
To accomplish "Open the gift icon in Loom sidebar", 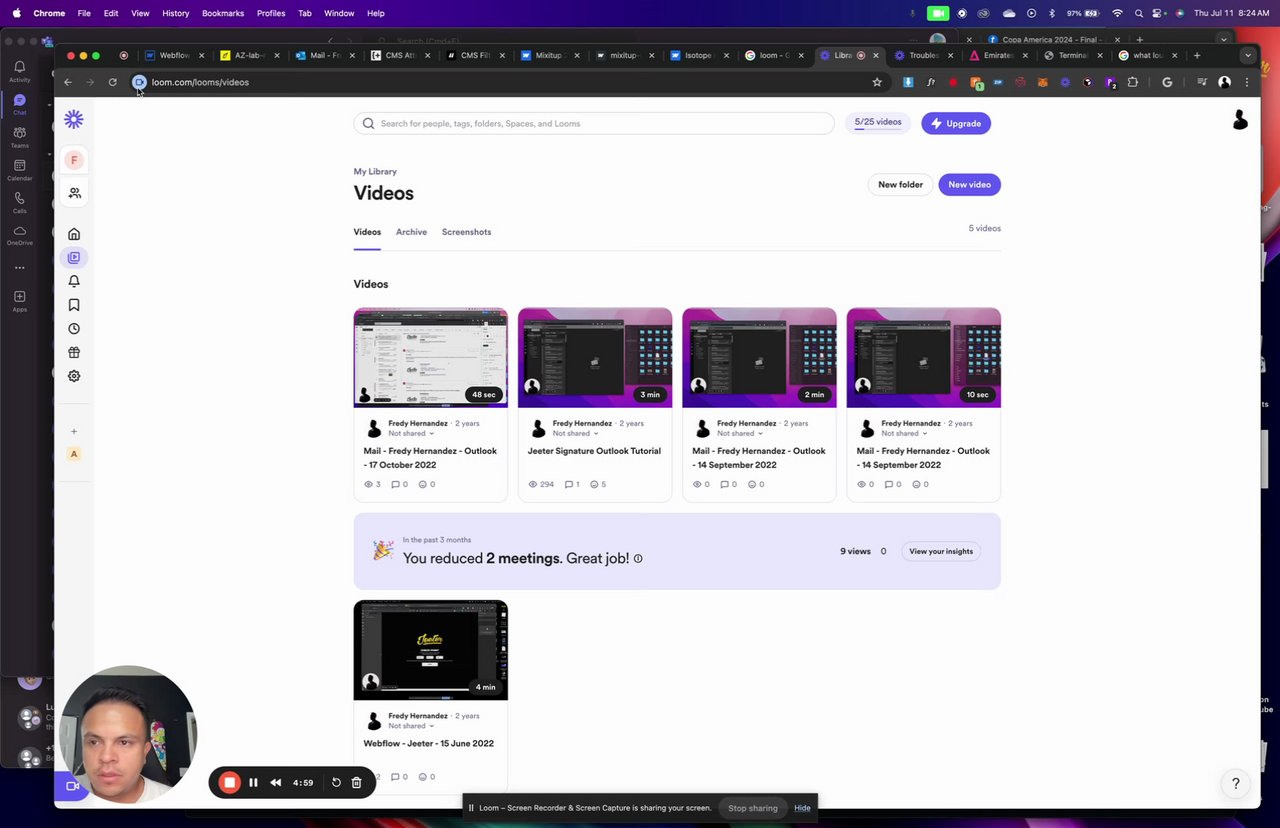I will pos(74,352).
